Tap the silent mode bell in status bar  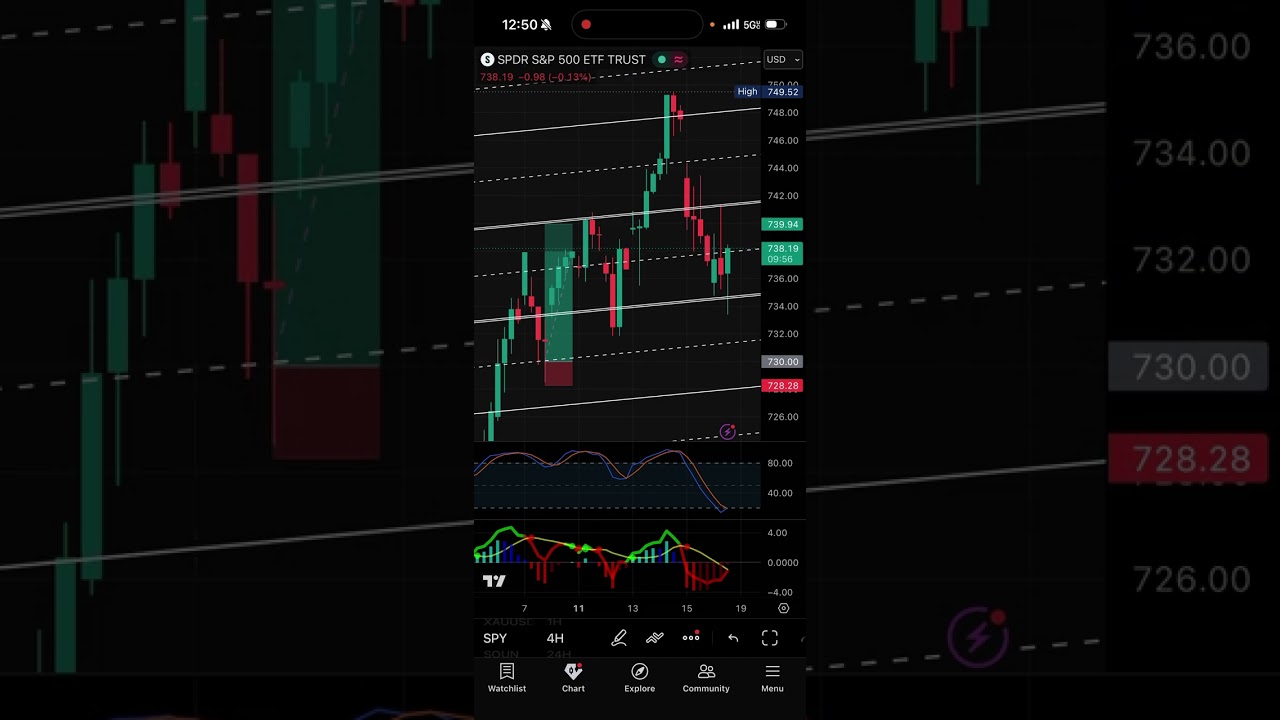[x=546, y=25]
